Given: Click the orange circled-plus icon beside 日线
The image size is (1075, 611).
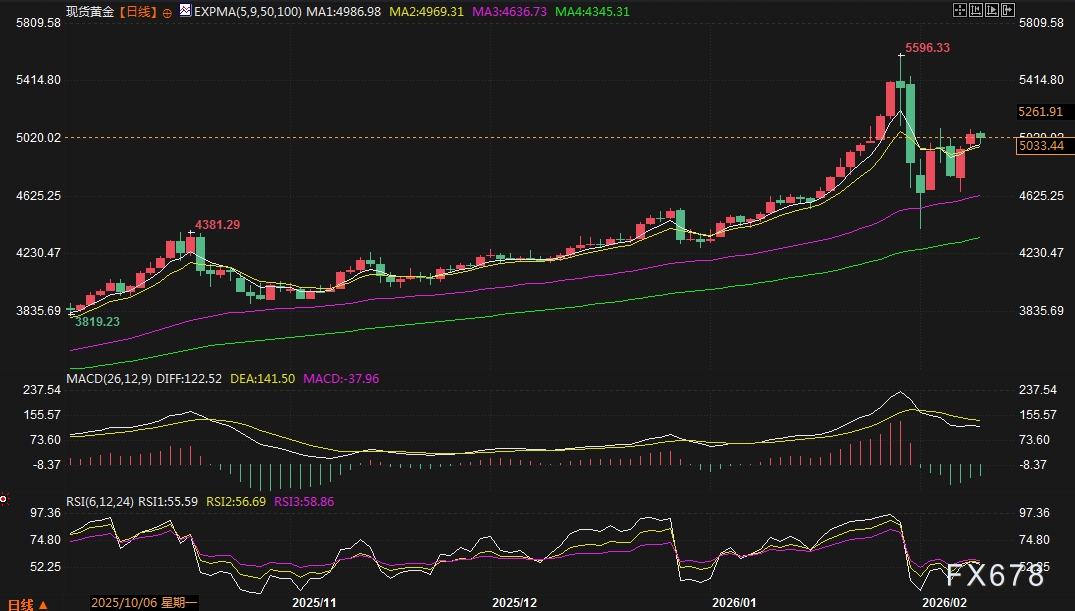Looking at the screenshot, I should [x=166, y=12].
